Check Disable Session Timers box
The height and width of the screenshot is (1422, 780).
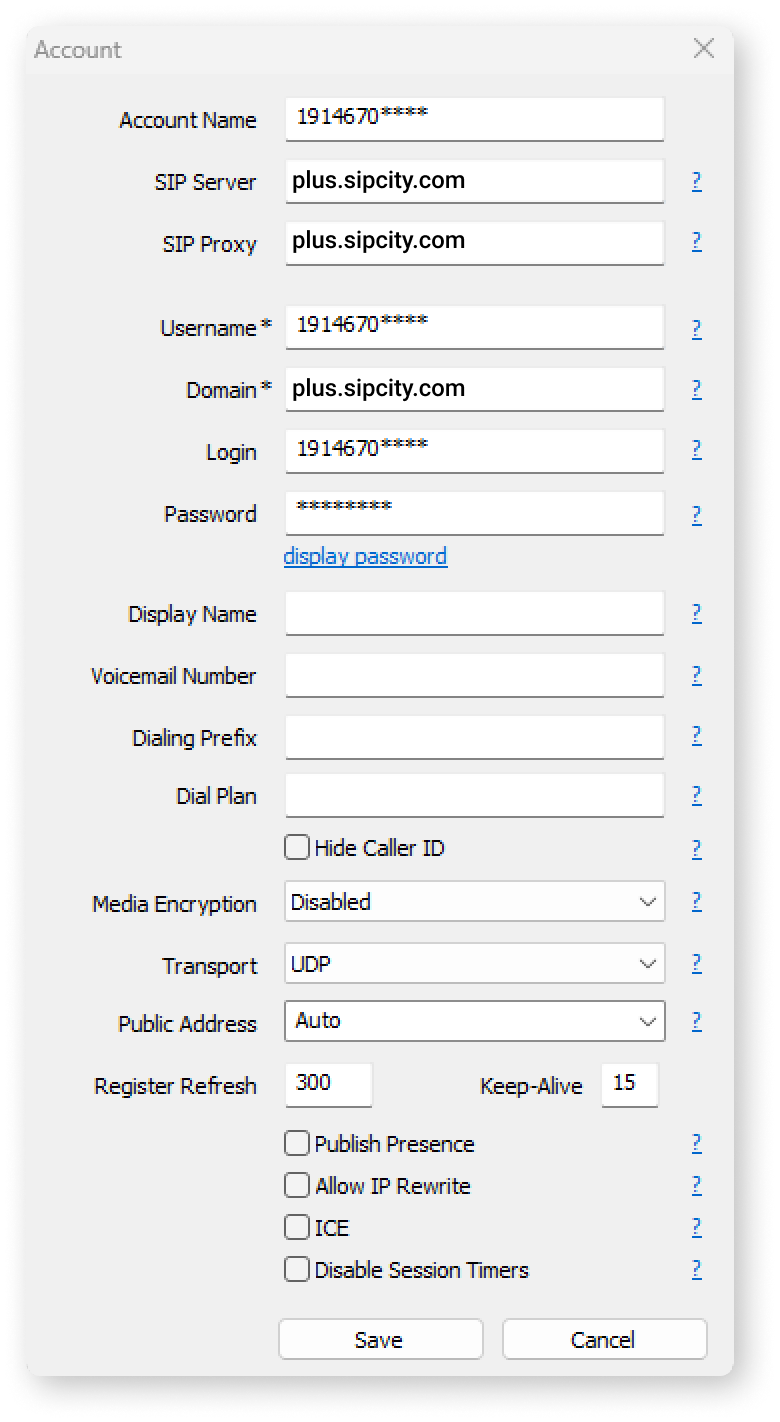297,1269
